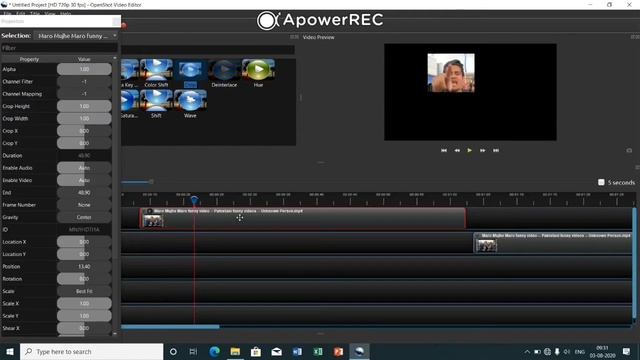Open the File menu
Image resolution: width=640 pixels, height=360 pixels.
tap(7, 13)
